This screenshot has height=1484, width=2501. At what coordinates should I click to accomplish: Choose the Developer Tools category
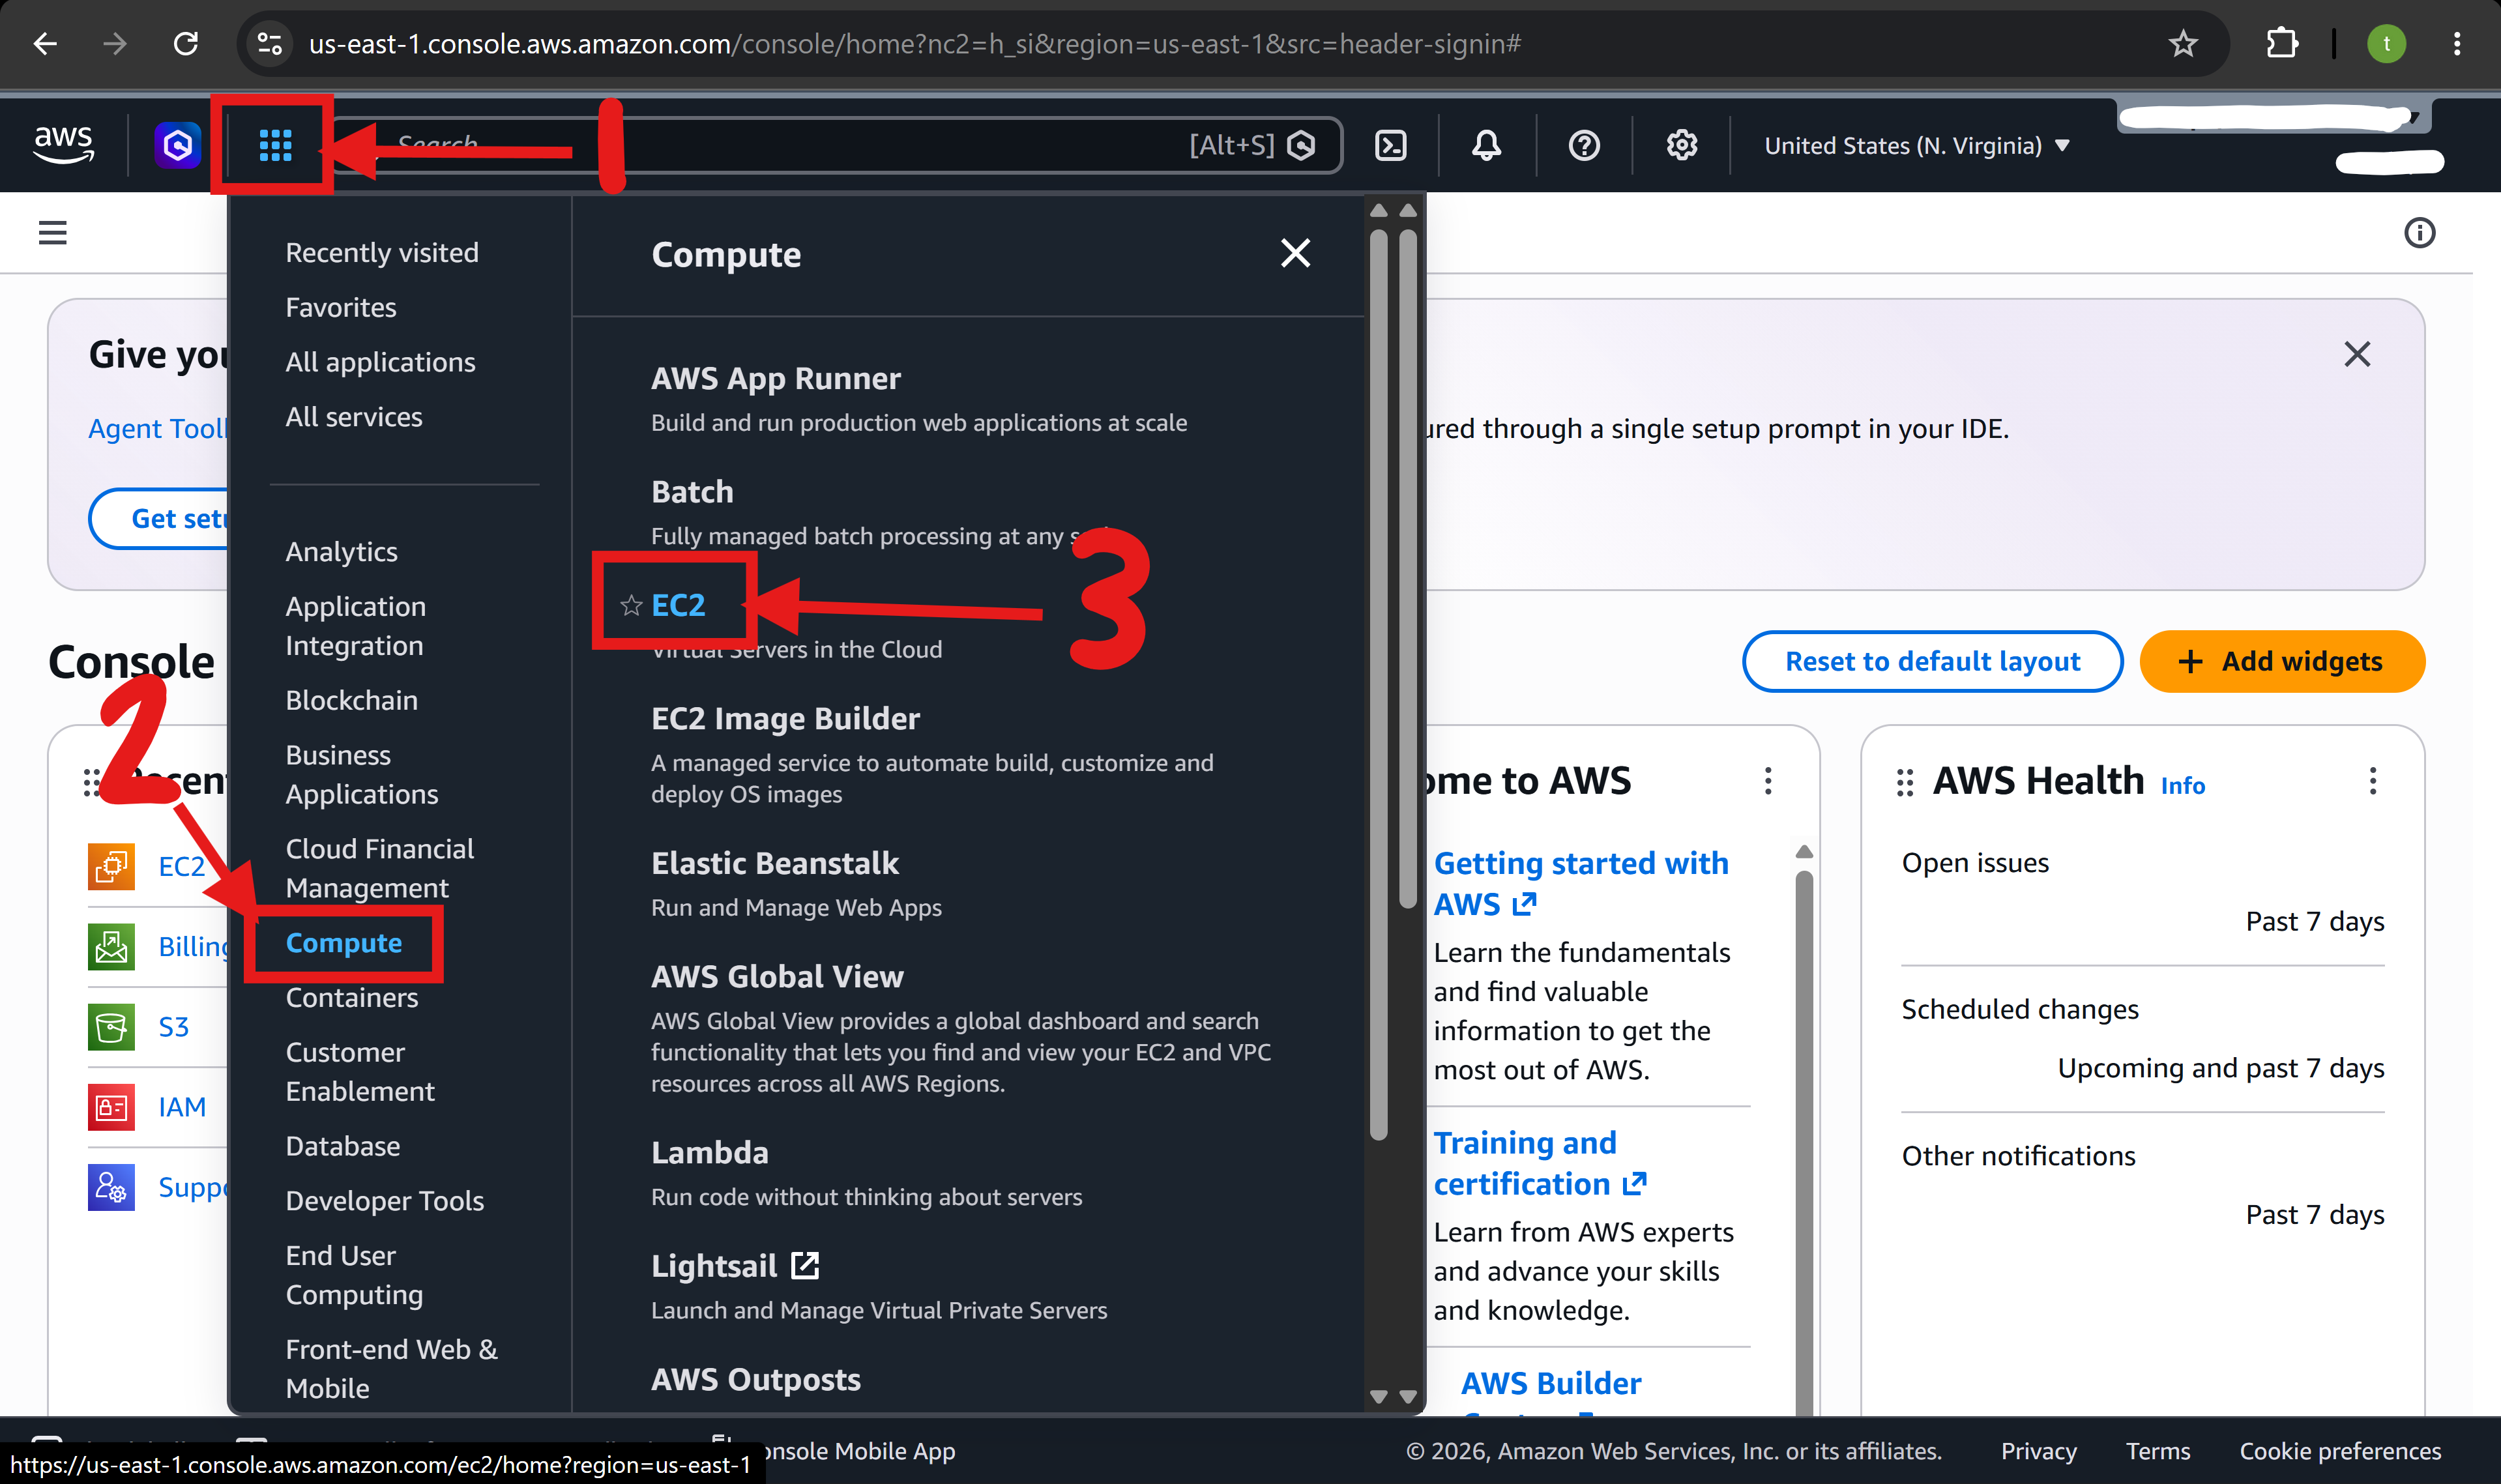click(x=385, y=1201)
